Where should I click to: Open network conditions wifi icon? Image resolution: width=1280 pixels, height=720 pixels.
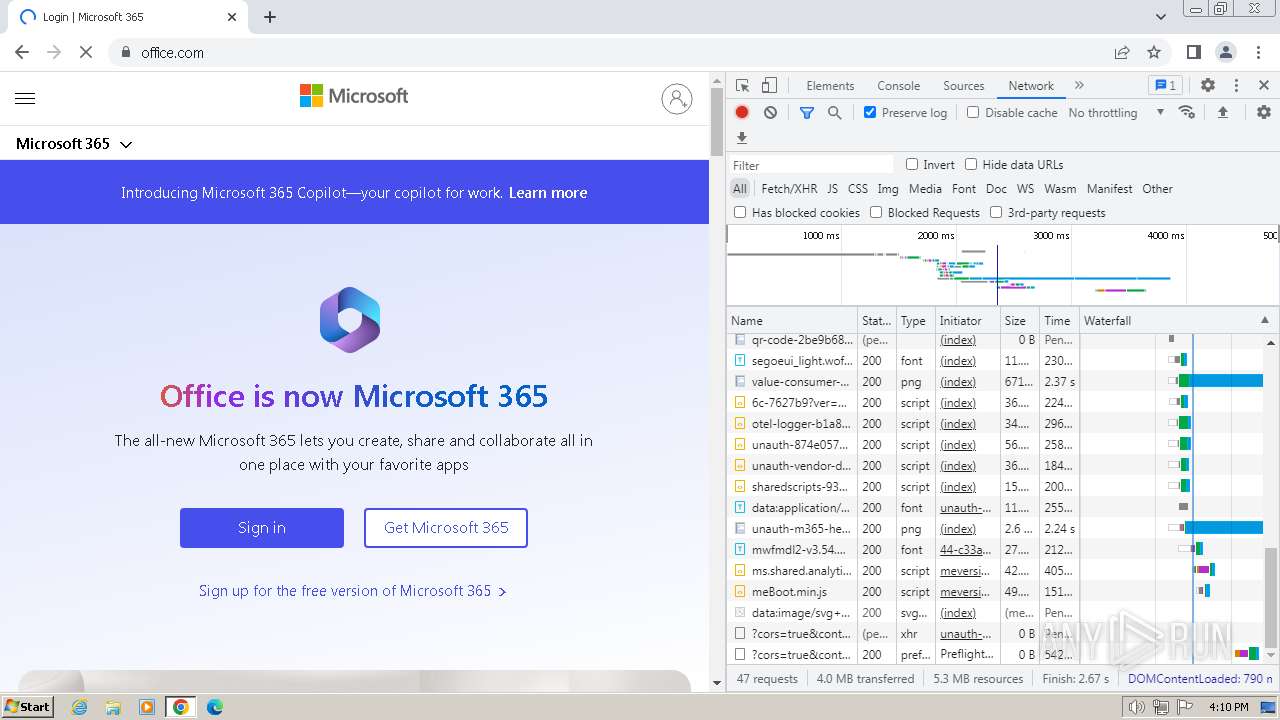(x=1187, y=113)
